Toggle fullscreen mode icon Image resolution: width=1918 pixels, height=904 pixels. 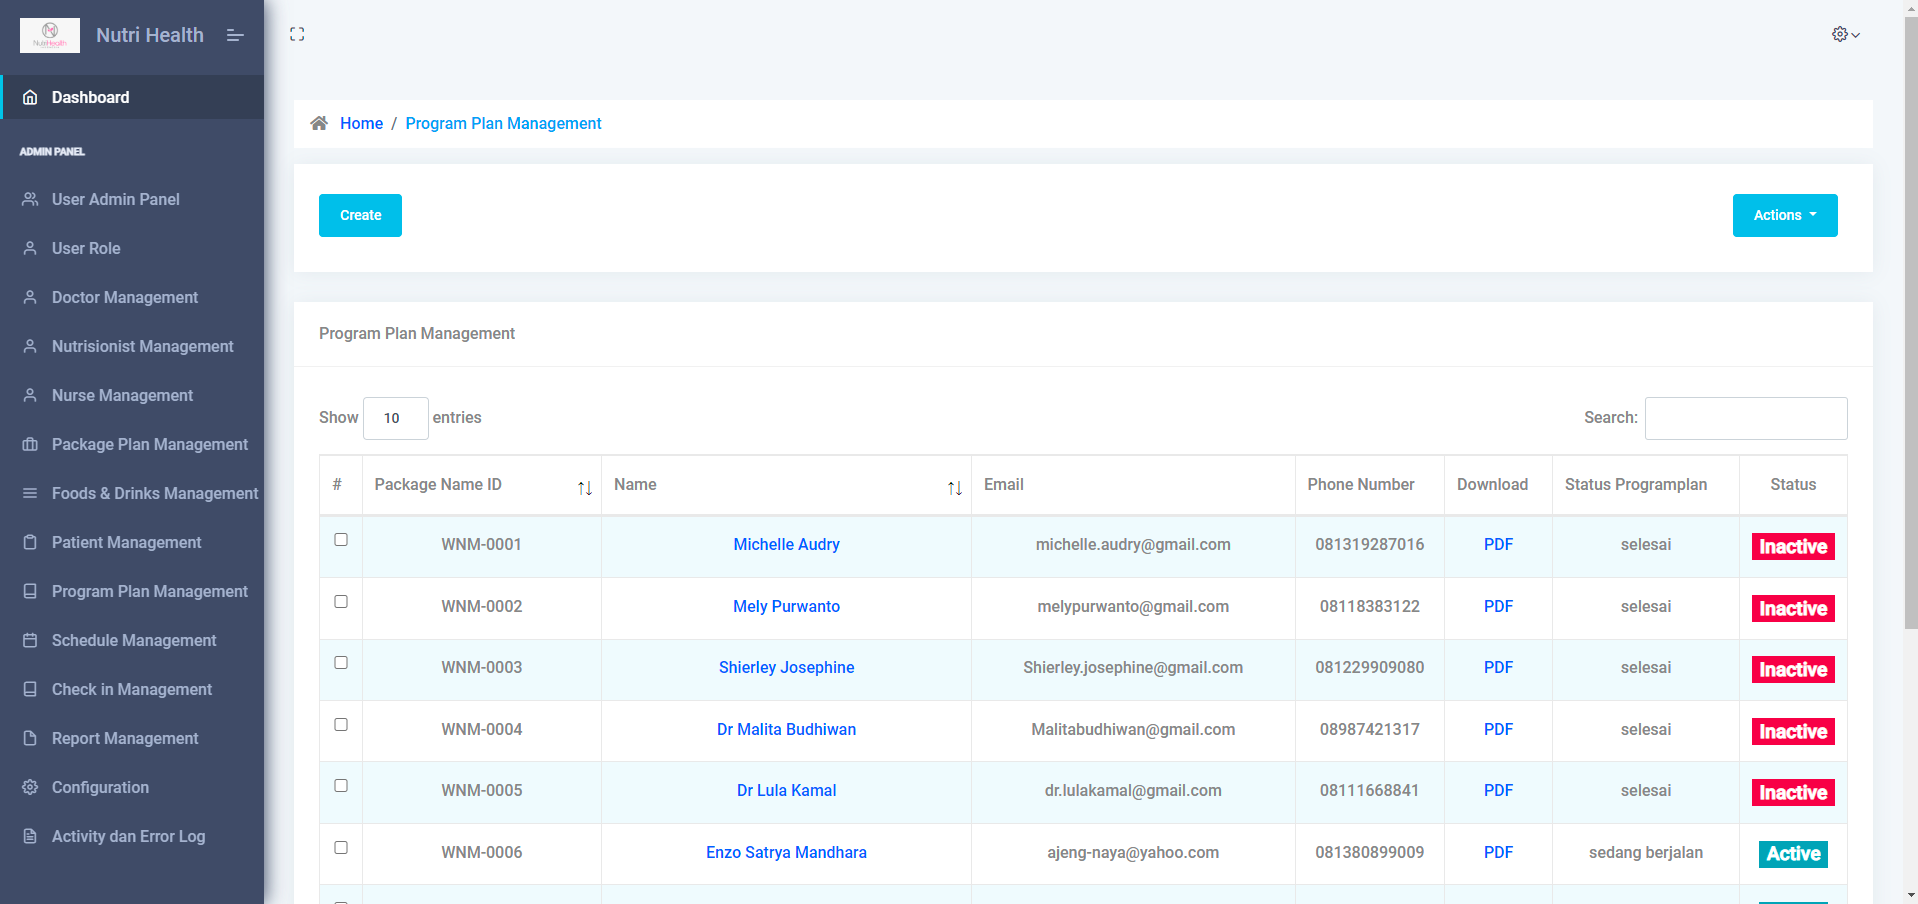tap(297, 34)
